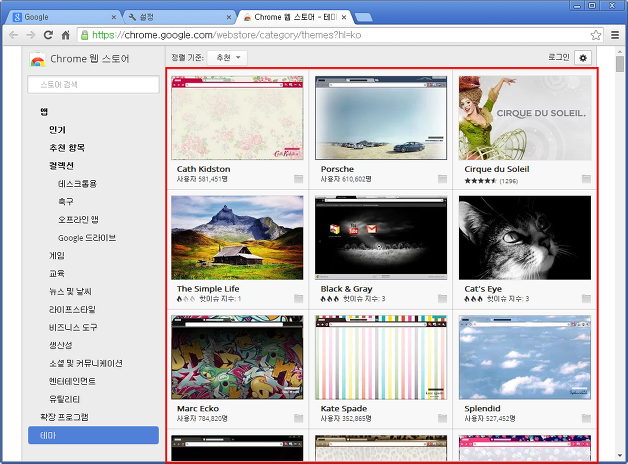Go back with the browser back arrow
This screenshot has height=464, width=628.
(13, 35)
